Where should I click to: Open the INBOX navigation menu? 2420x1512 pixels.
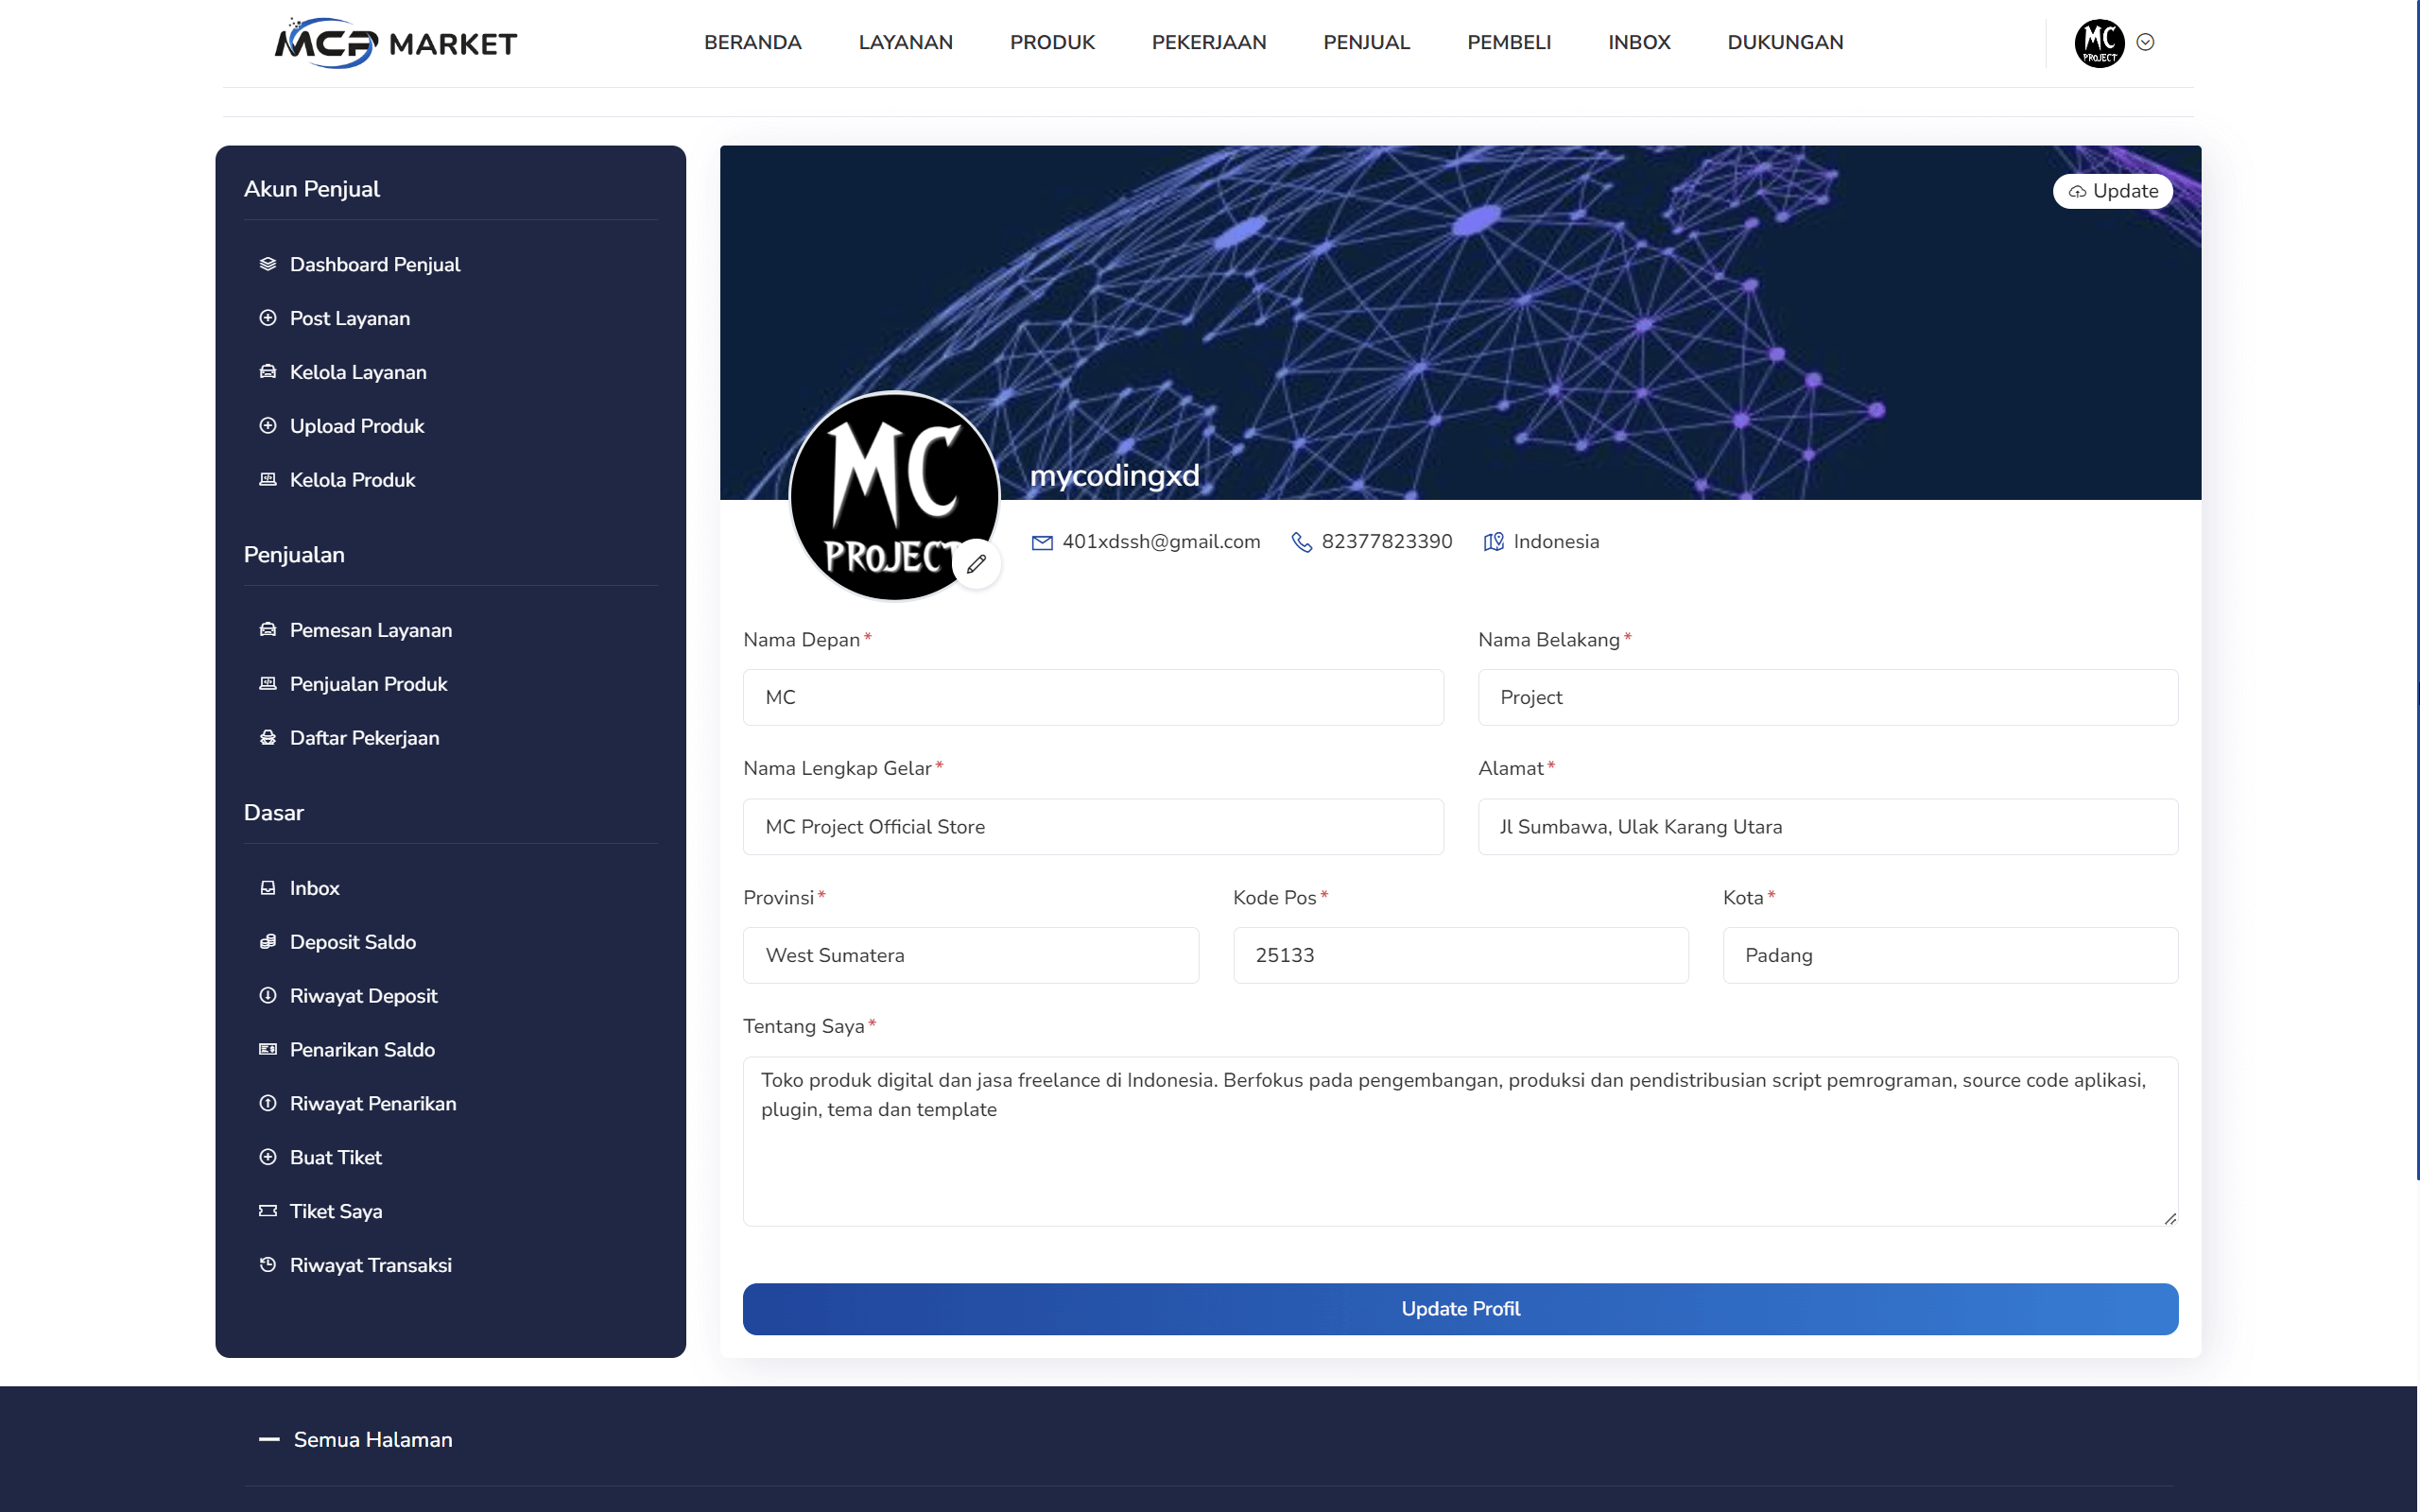coord(1639,42)
